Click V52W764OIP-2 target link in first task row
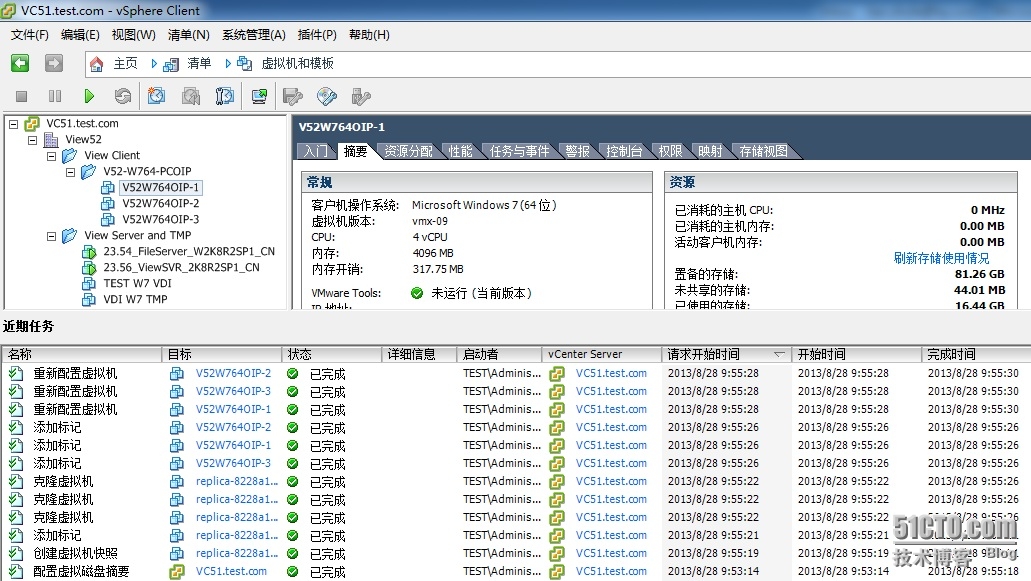The height and width of the screenshot is (581, 1031). click(233, 373)
